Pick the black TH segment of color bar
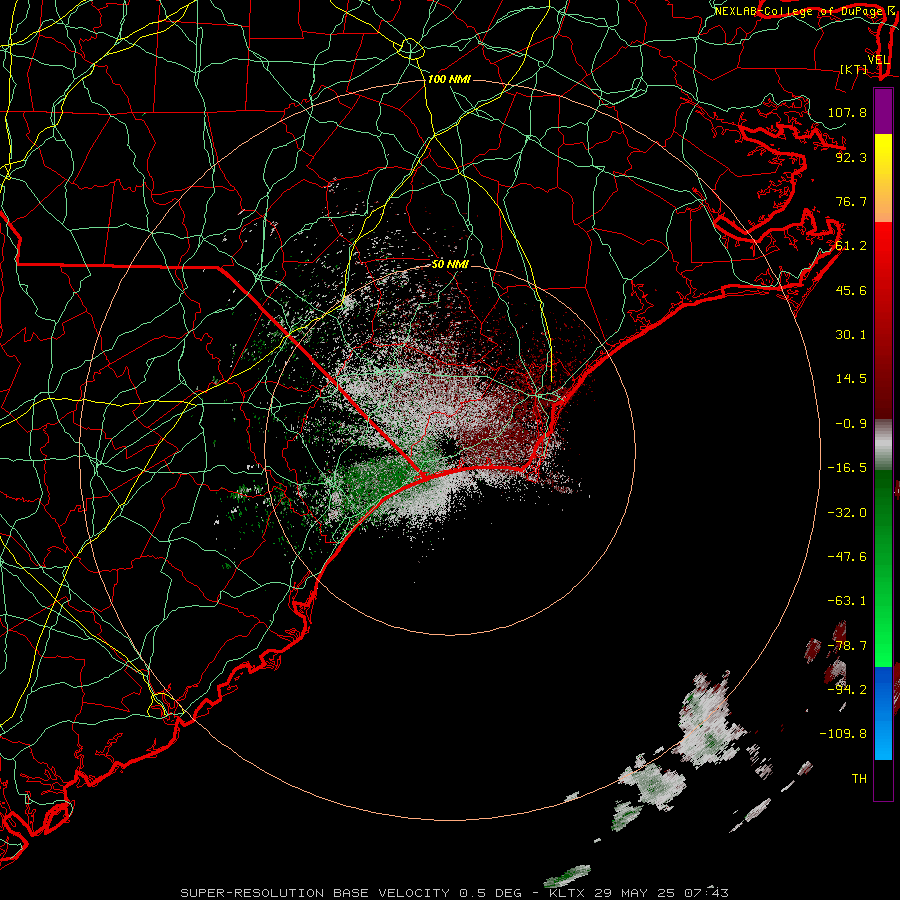 (x=883, y=779)
